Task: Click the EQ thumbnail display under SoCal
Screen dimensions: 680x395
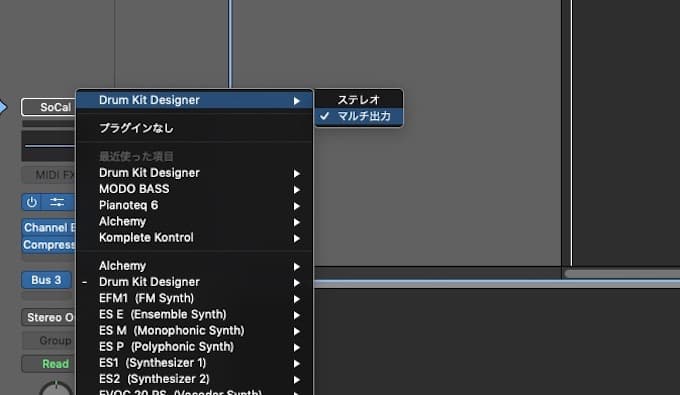Action: (x=49, y=146)
